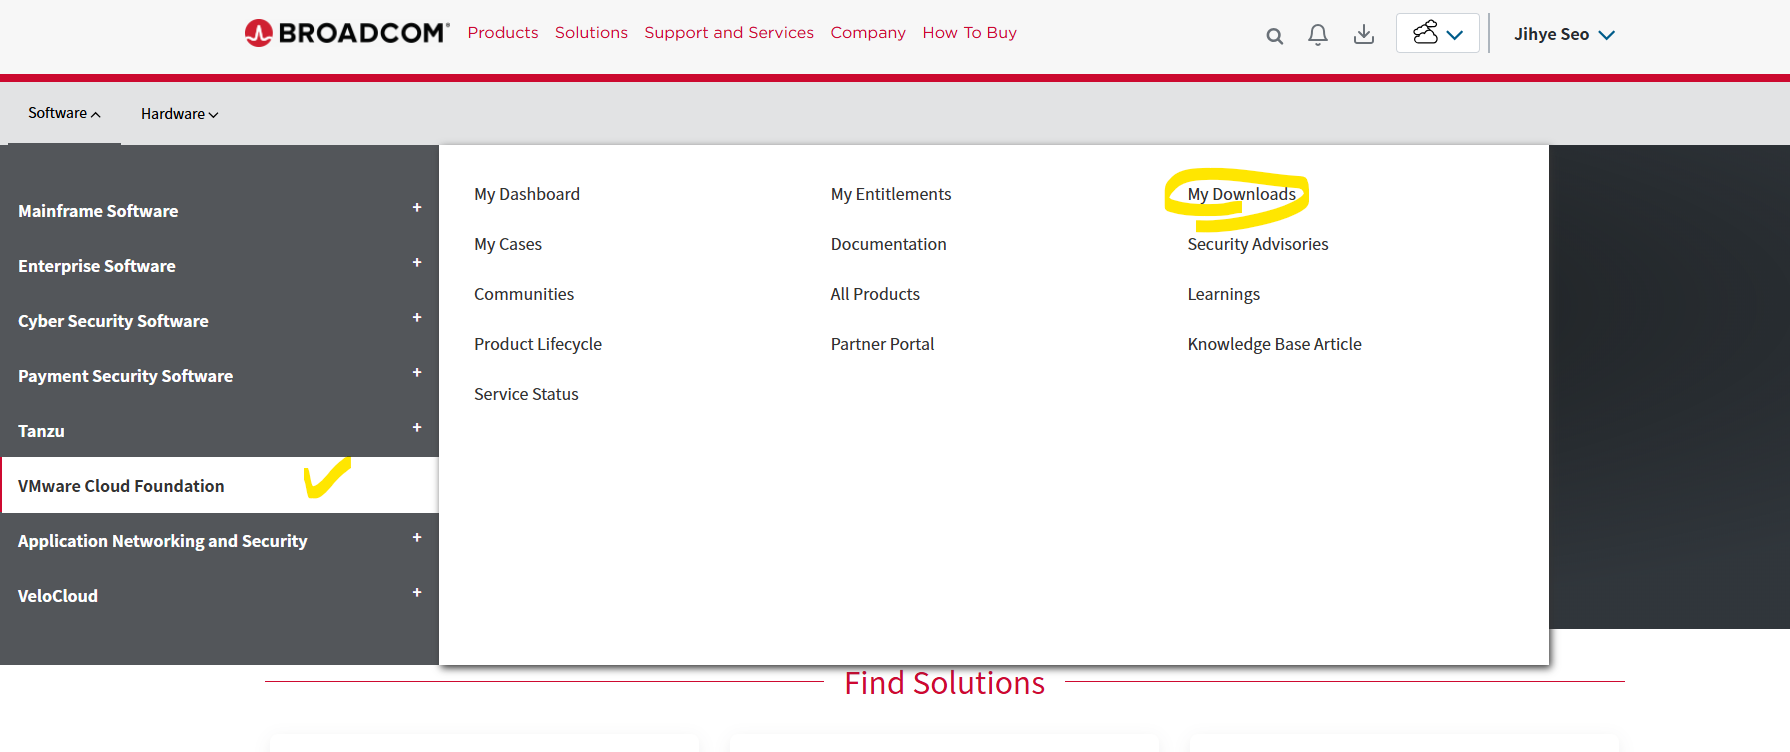Open Service Status link
This screenshot has width=1790, height=752.
[x=526, y=394]
